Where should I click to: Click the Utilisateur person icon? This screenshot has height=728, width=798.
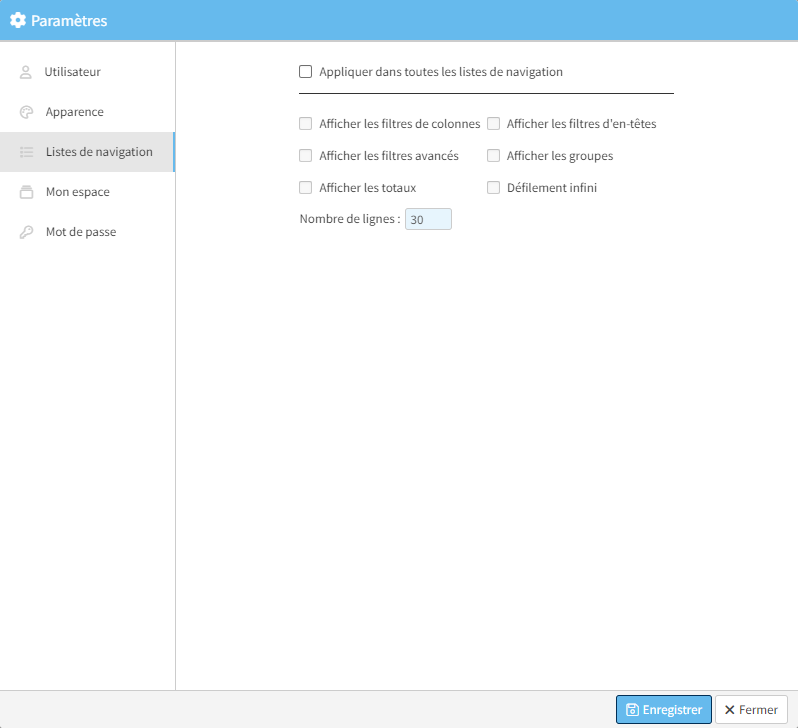(26, 72)
